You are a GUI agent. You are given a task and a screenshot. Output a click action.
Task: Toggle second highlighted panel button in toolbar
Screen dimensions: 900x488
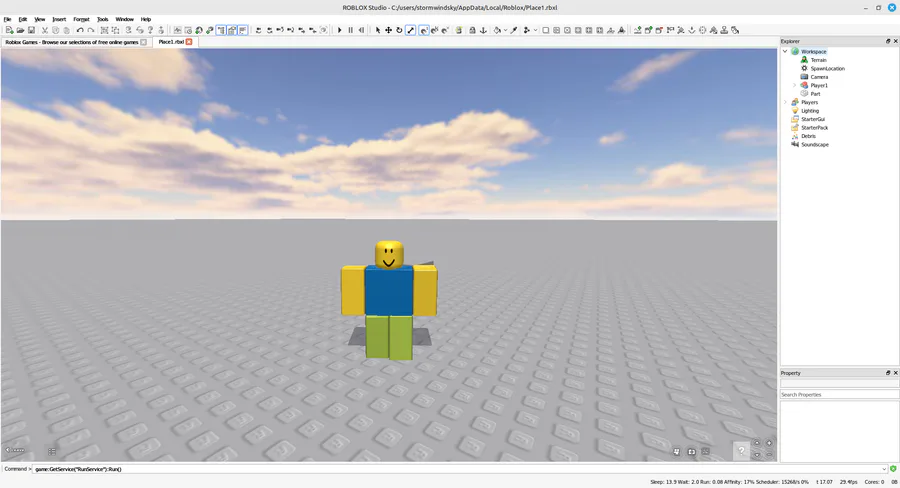click(x=232, y=30)
